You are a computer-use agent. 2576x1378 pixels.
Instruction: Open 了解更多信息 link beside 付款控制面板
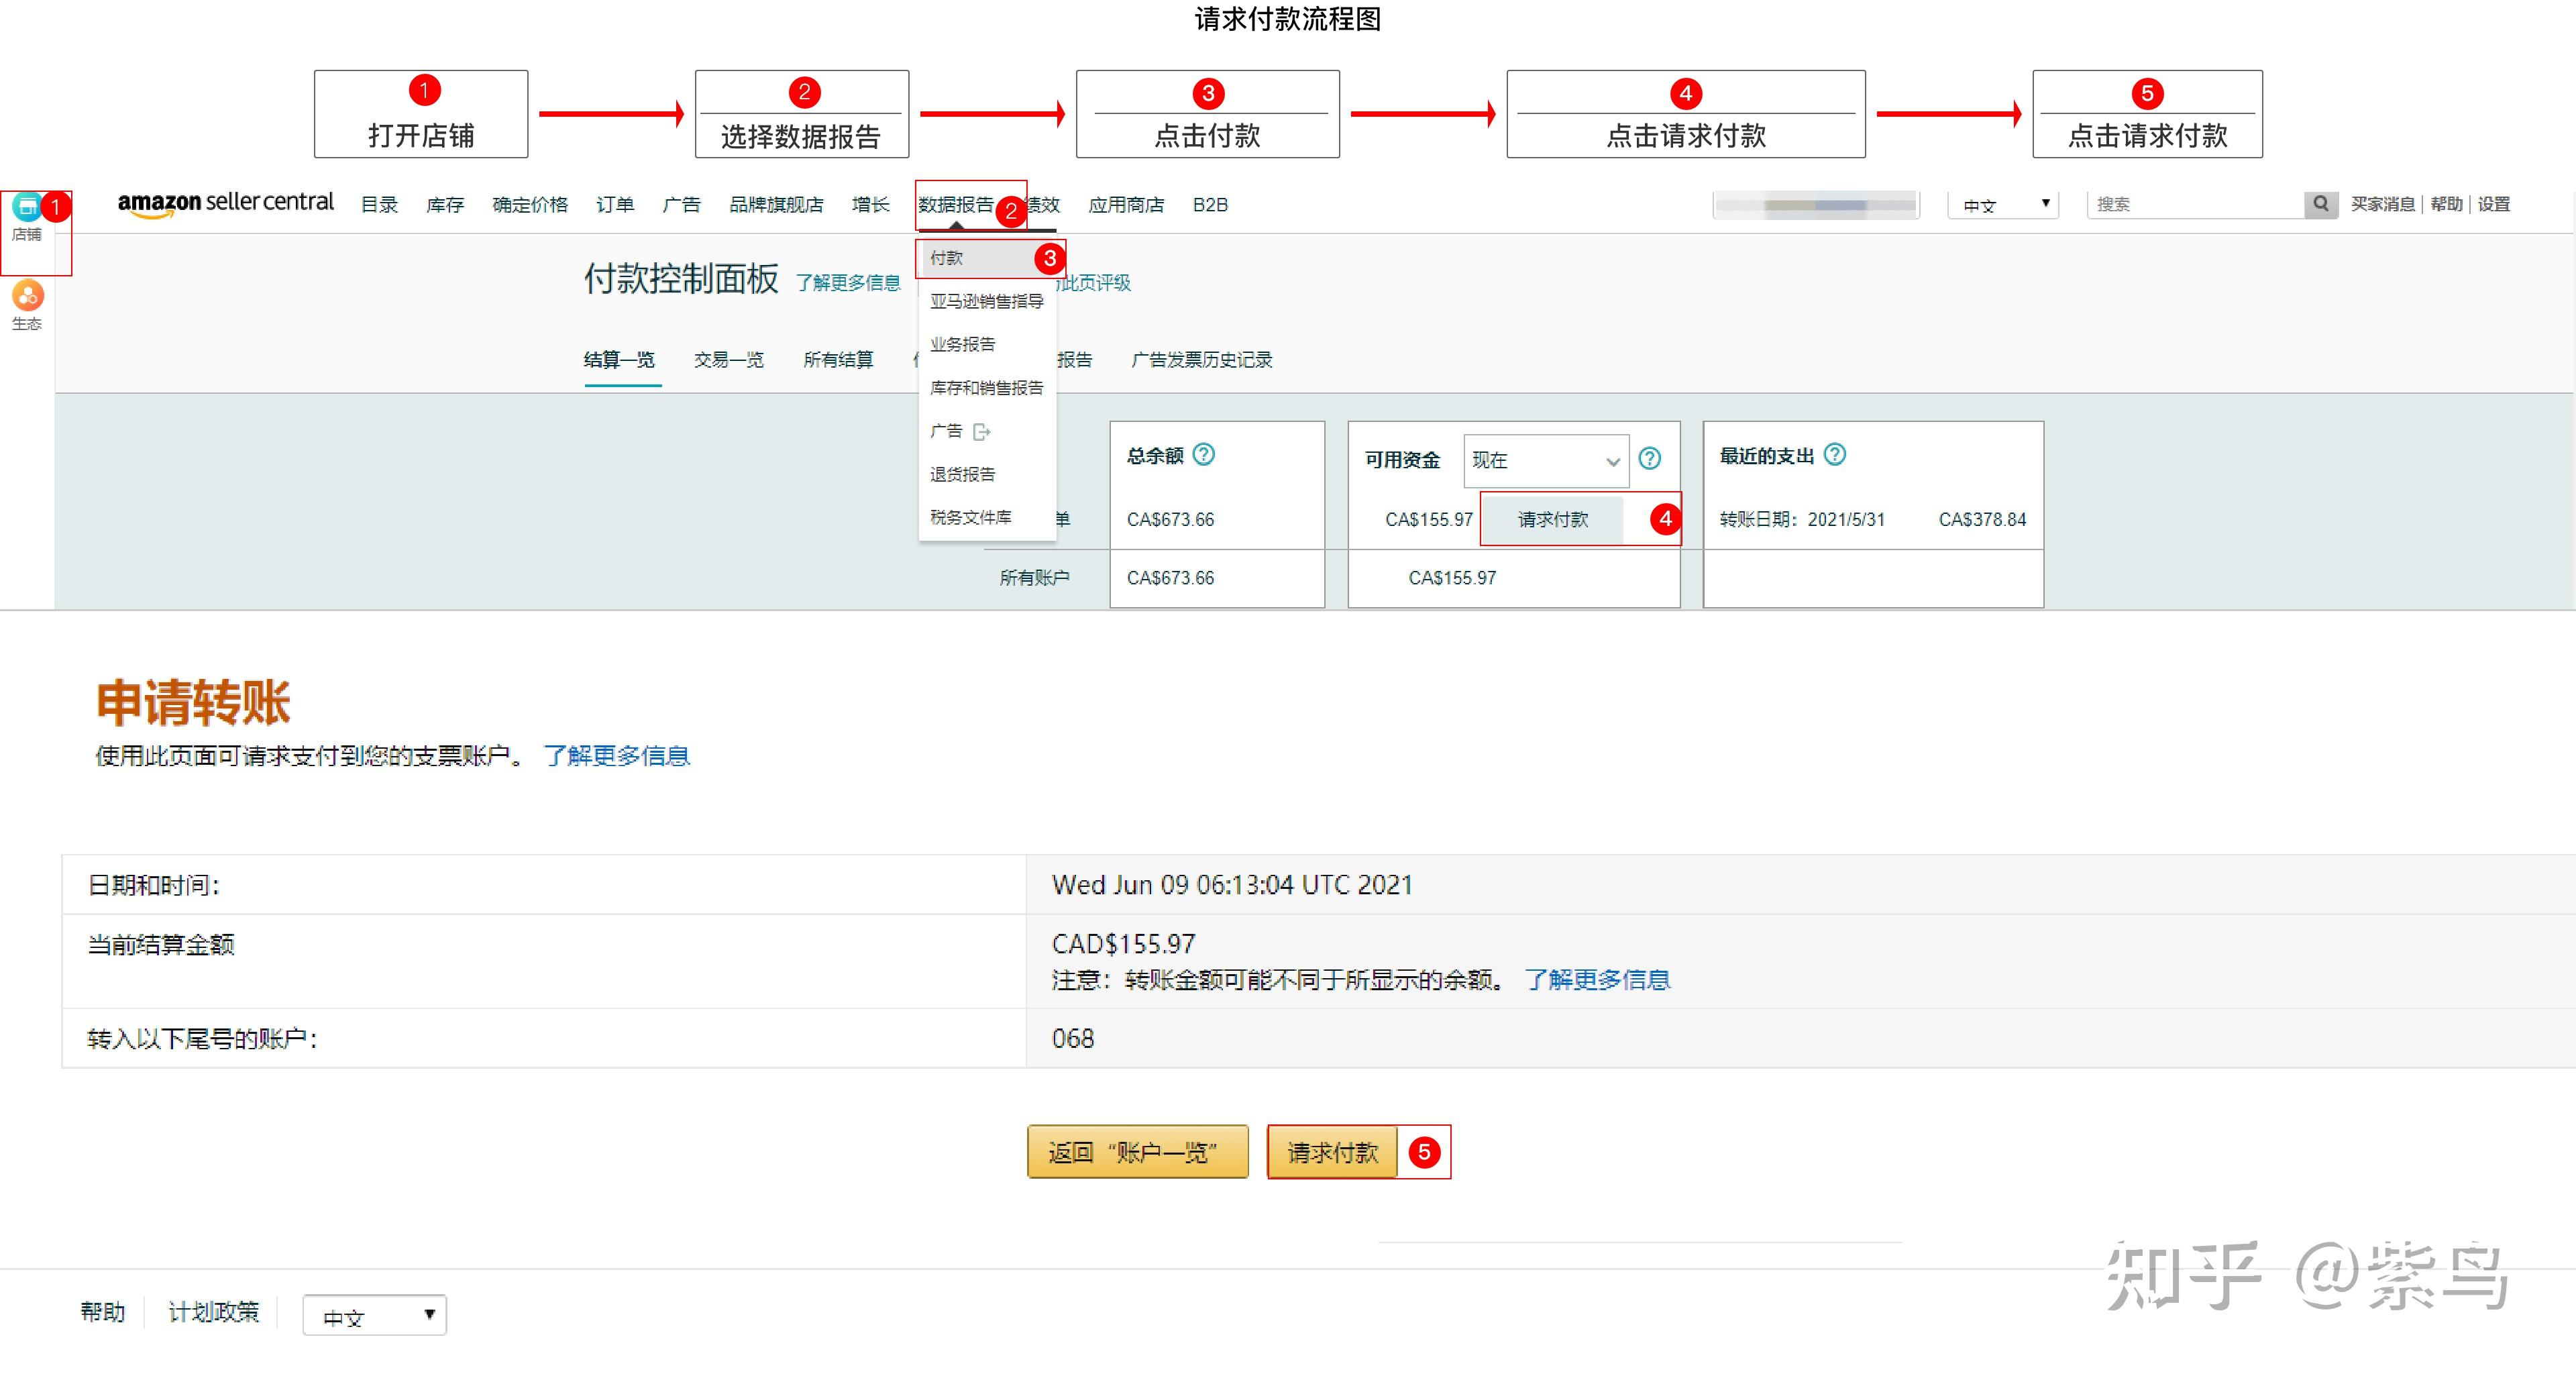[x=848, y=283]
